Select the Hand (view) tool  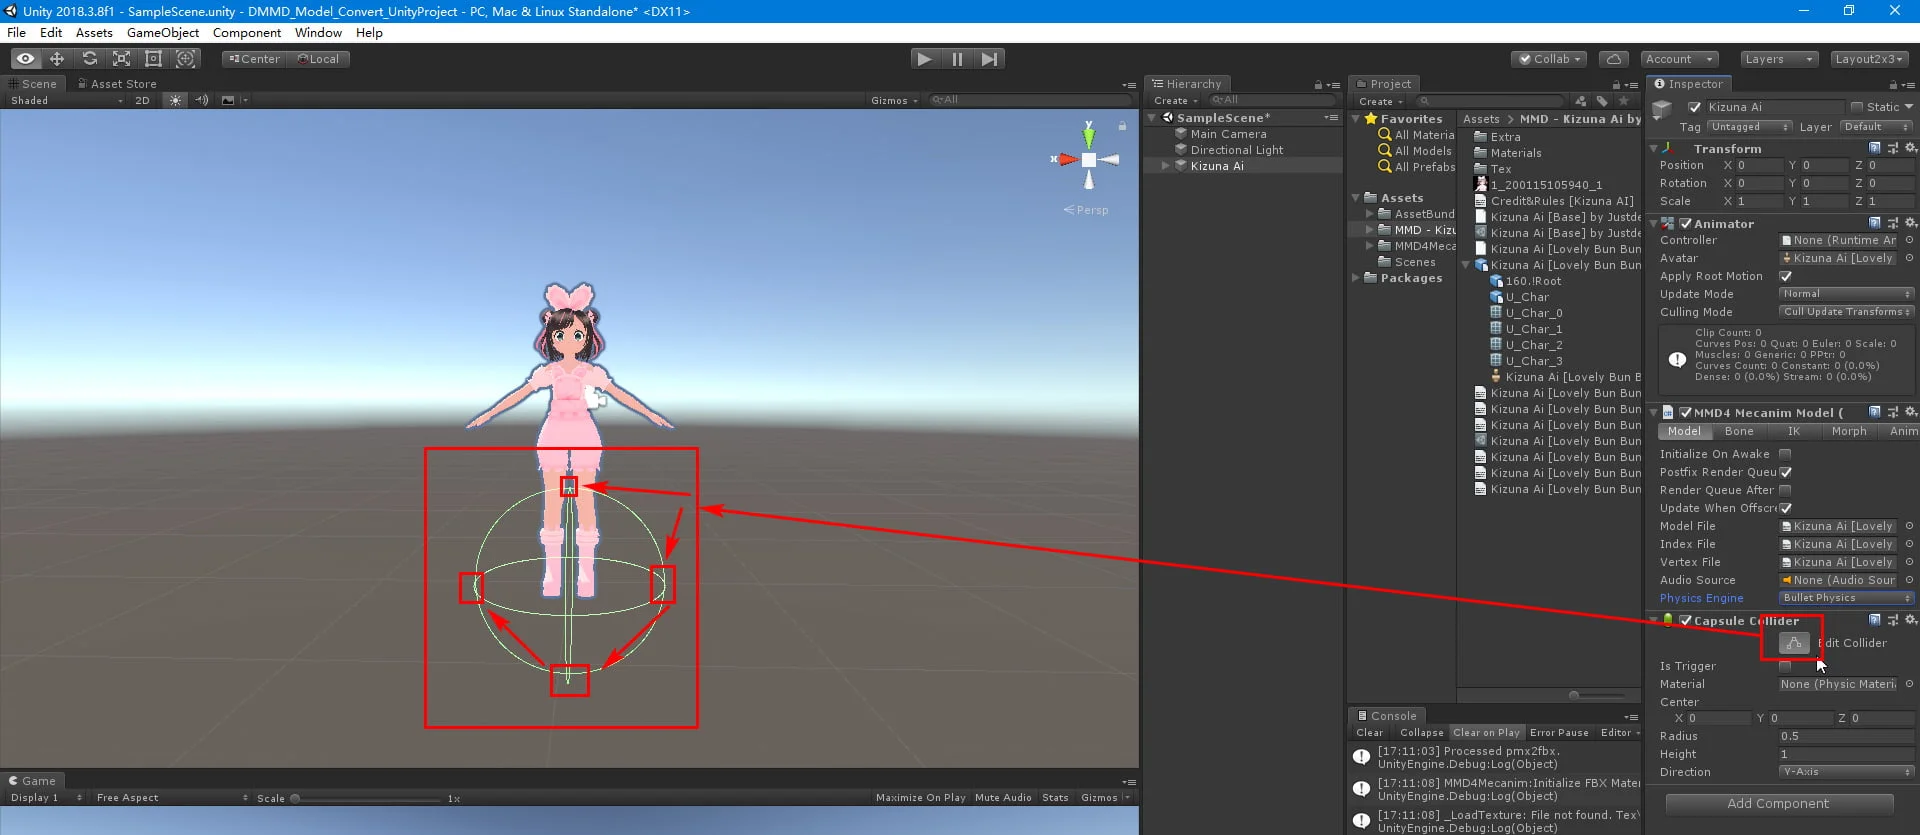[x=25, y=59]
